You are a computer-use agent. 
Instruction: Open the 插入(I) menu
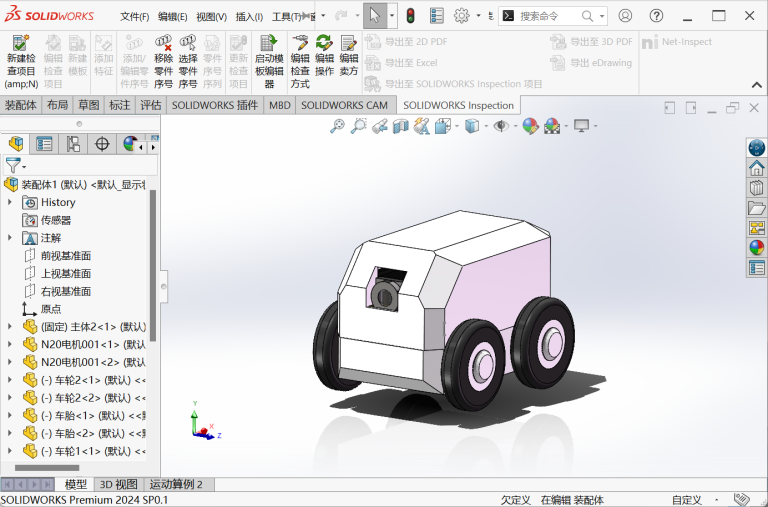pos(249,17)
